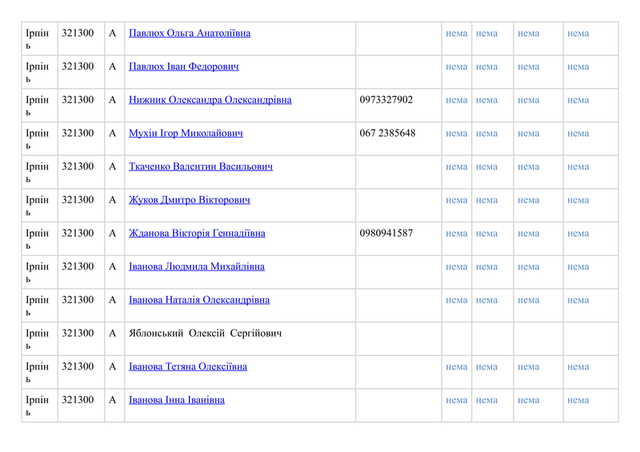This screenshot has height=452, width=640.
Task: Click phone number 0980941587 in Жданова row
Action: coord(386,233)
